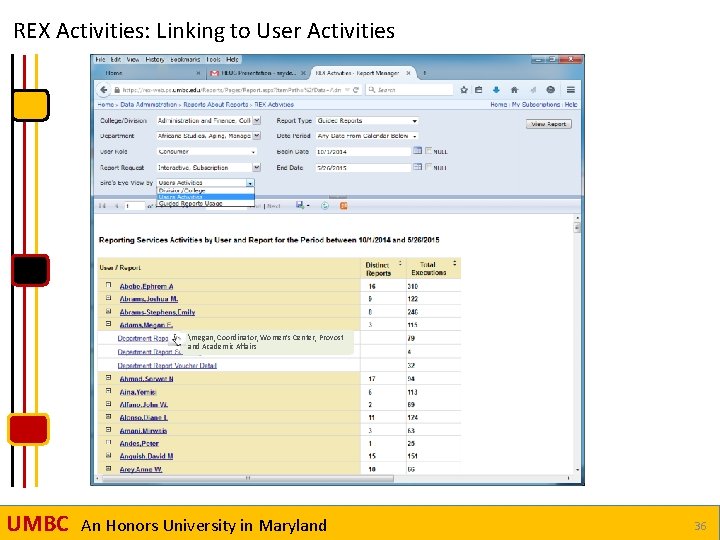720x540 pixels.
Task: Switch to the Gmail presentation tab
Action: point(258,73)
